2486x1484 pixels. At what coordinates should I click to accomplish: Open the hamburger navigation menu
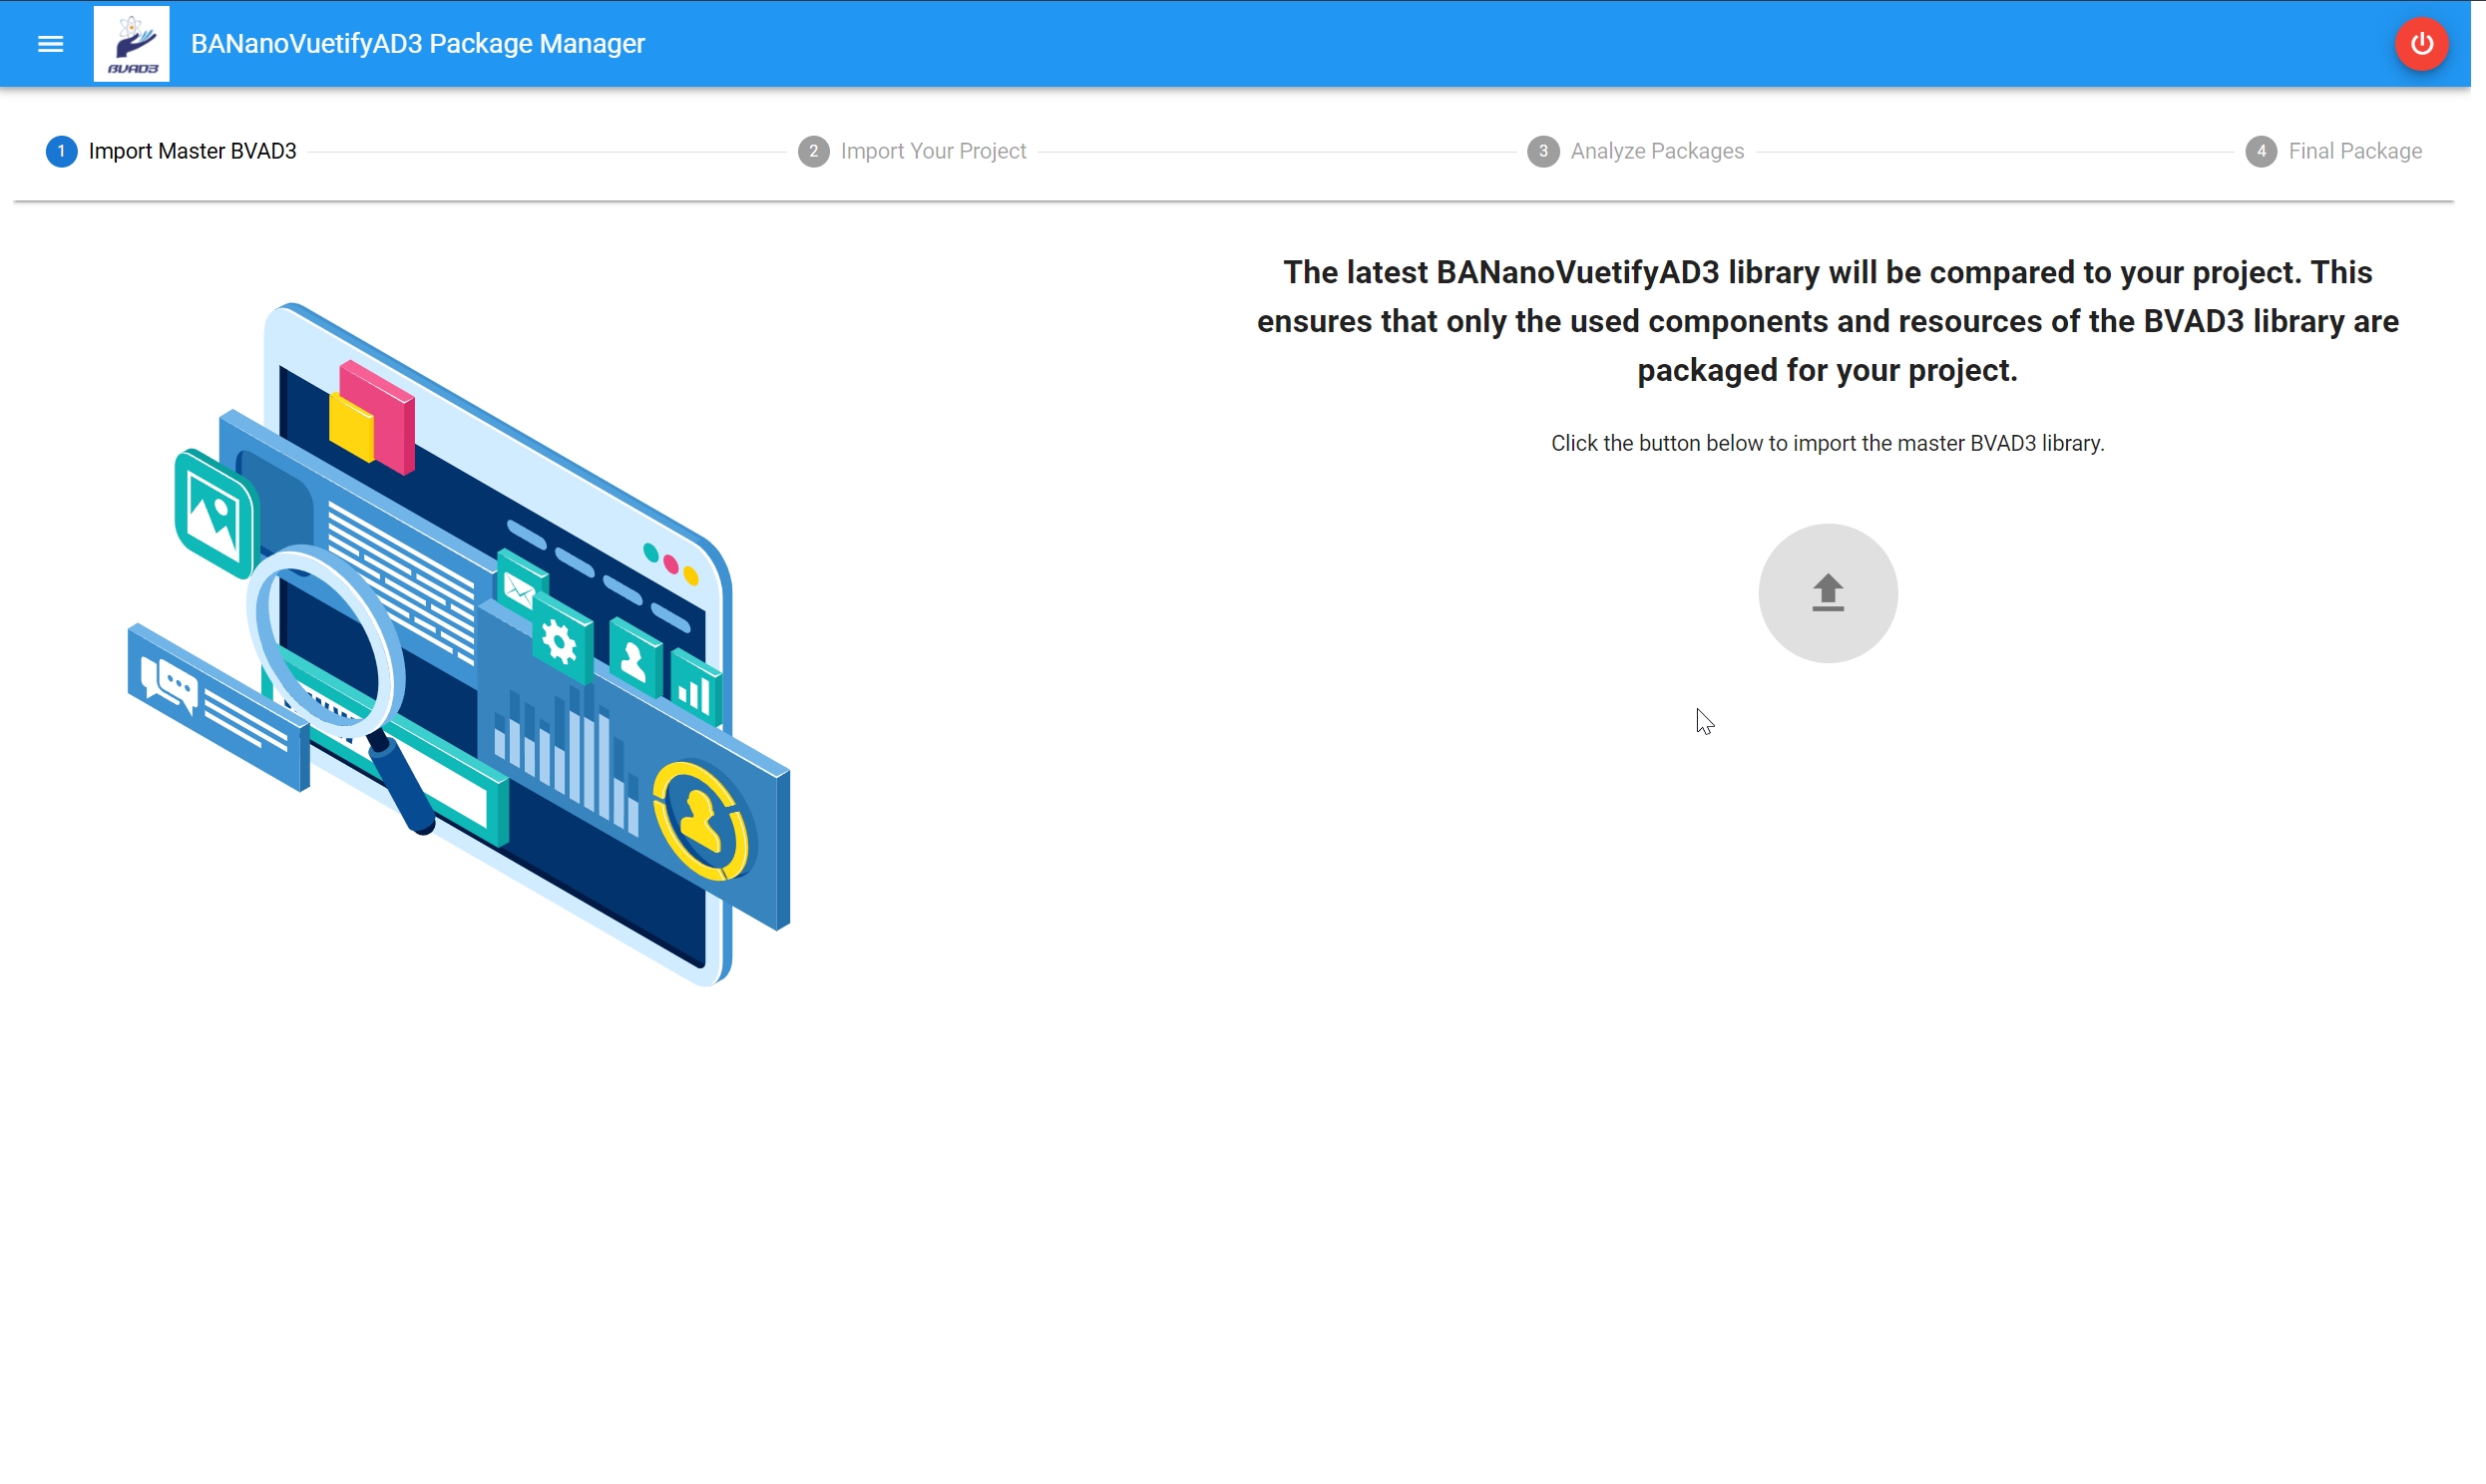coord(50,44)
